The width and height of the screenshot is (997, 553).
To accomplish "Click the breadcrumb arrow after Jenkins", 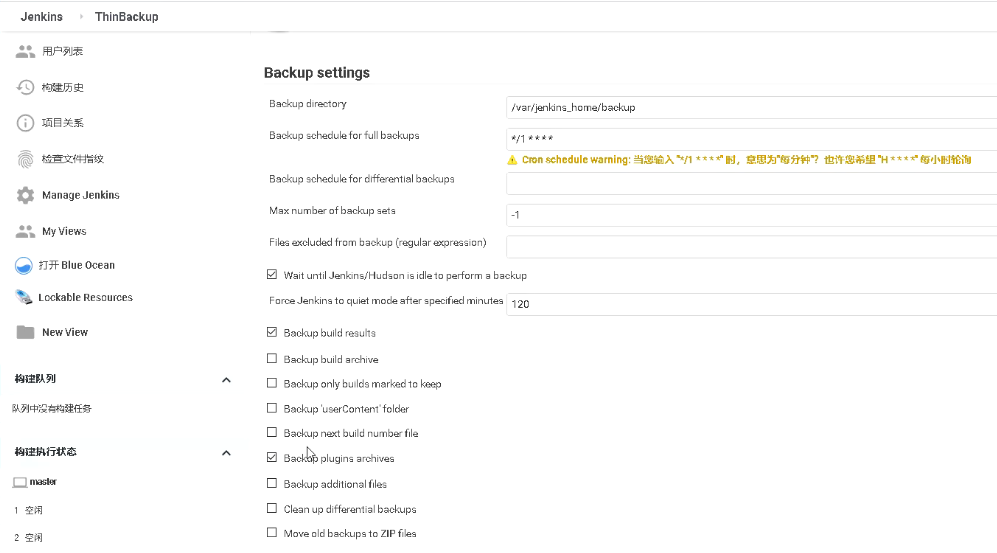I will [x=81, y=17].
